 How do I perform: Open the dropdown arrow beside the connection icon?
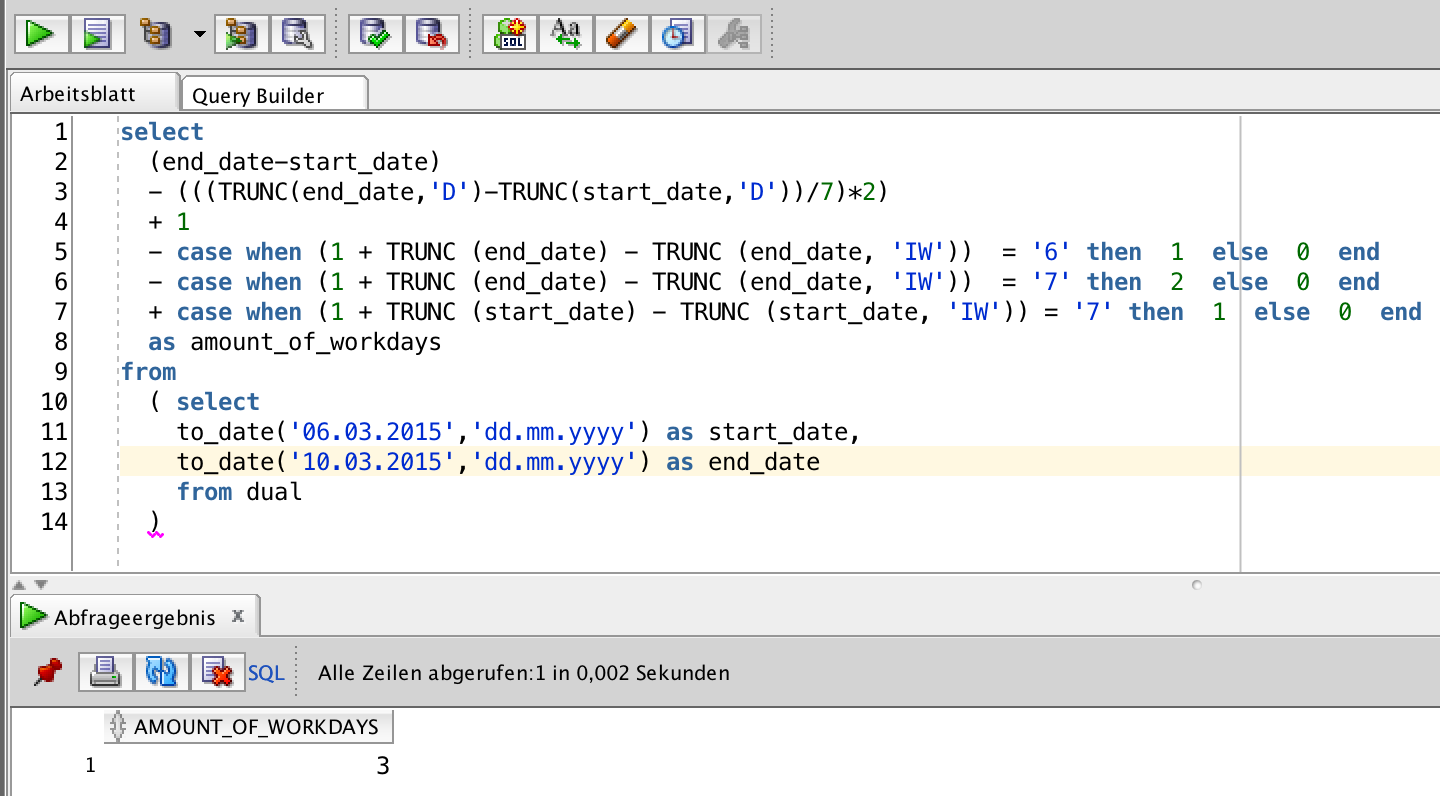(x=197, y=33)
